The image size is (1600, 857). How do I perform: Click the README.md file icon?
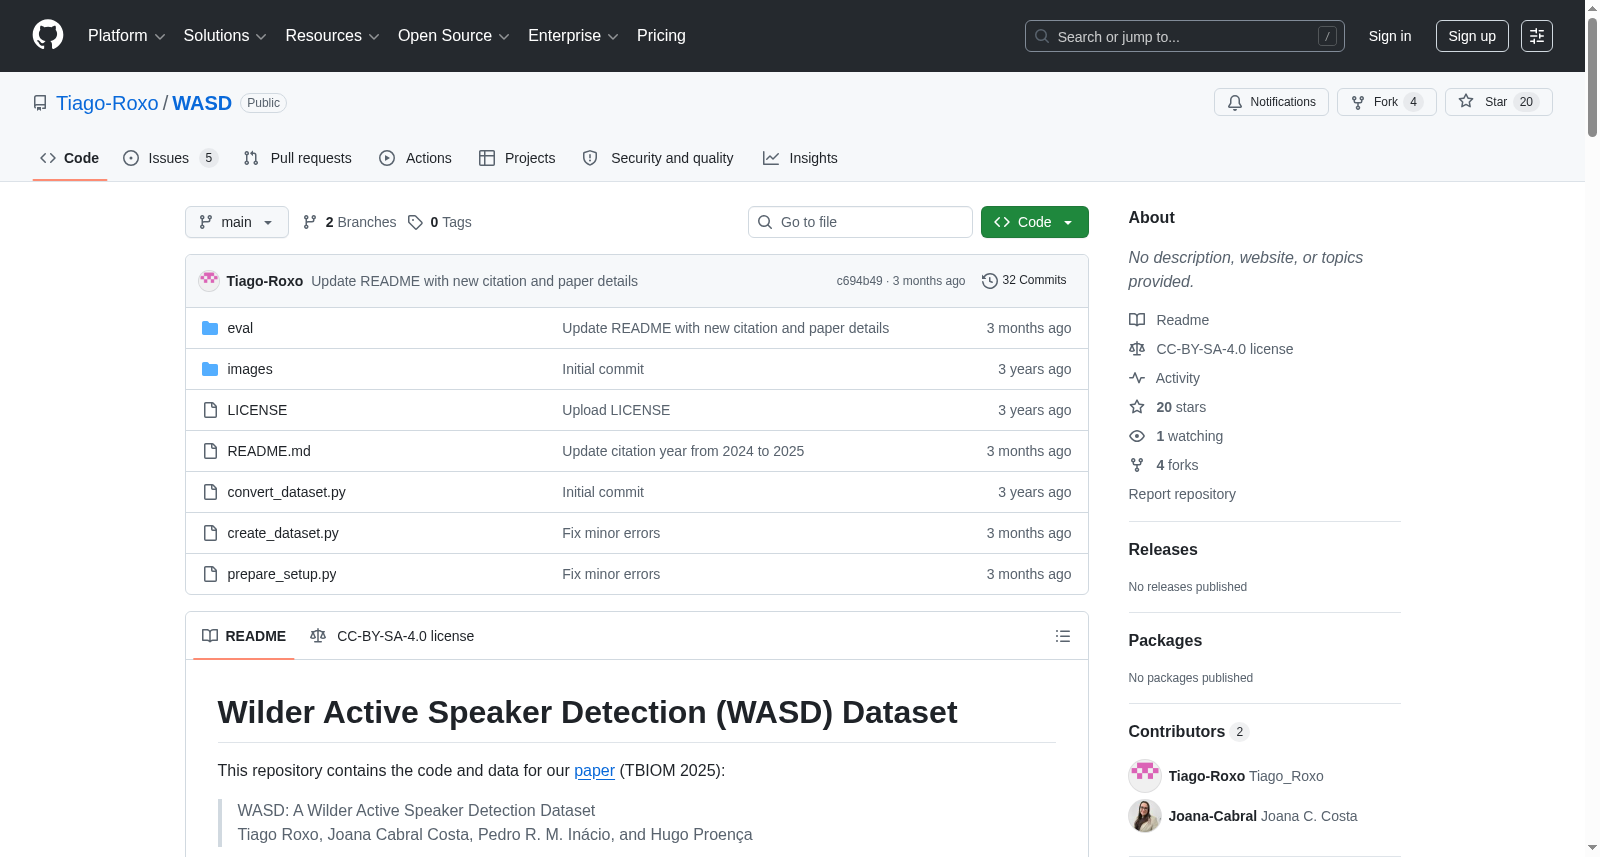click(210, 451)
